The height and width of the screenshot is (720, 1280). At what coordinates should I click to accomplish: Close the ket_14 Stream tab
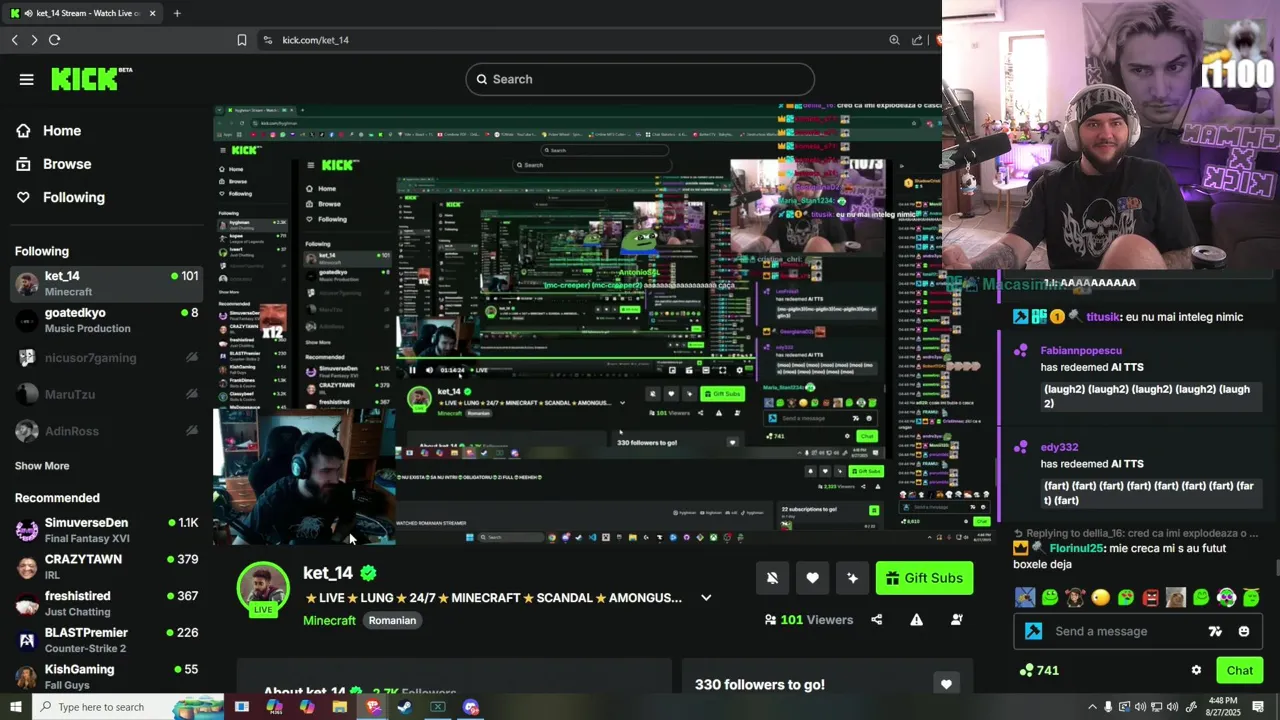point(153,13)
